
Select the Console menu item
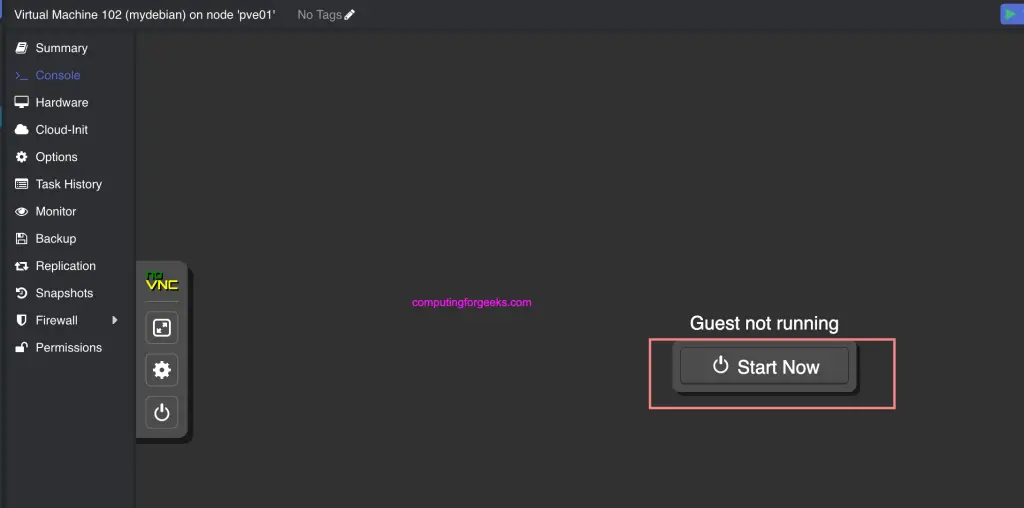pos(57,76)
